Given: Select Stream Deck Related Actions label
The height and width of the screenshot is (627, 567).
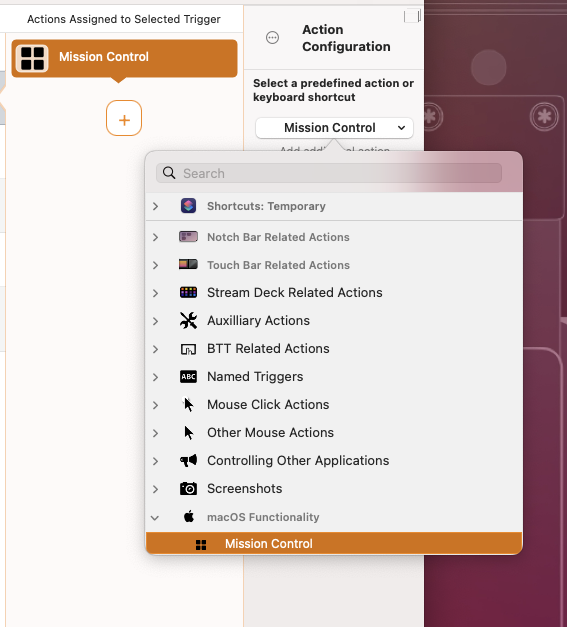Looking at the screenshot, I should coord(295,293).
